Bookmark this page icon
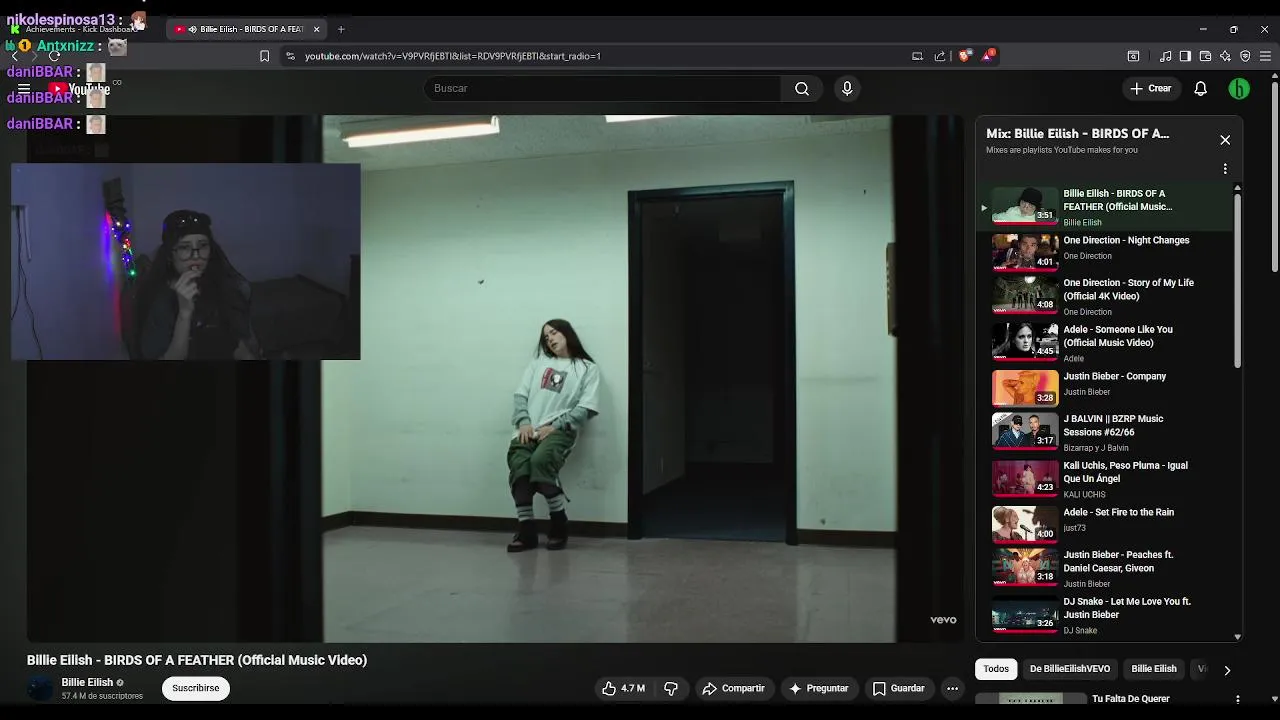 coord(264,56)
